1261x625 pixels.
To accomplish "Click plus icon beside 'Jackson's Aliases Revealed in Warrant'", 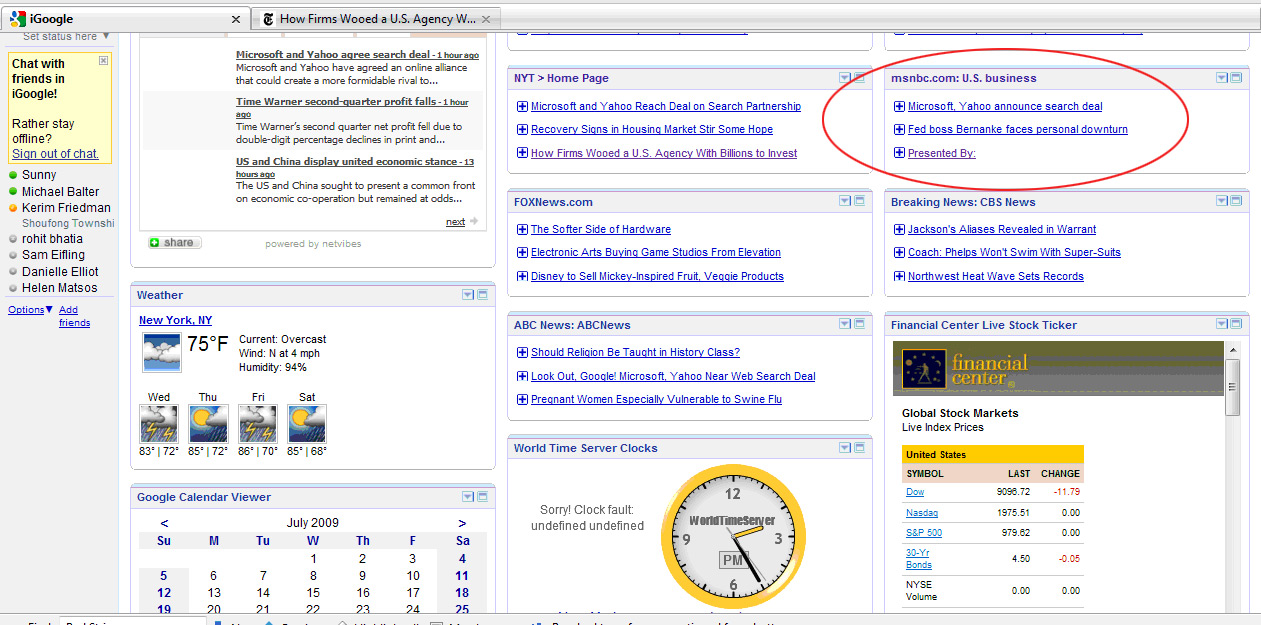I will pyautogui.click(x=899, y=230).
